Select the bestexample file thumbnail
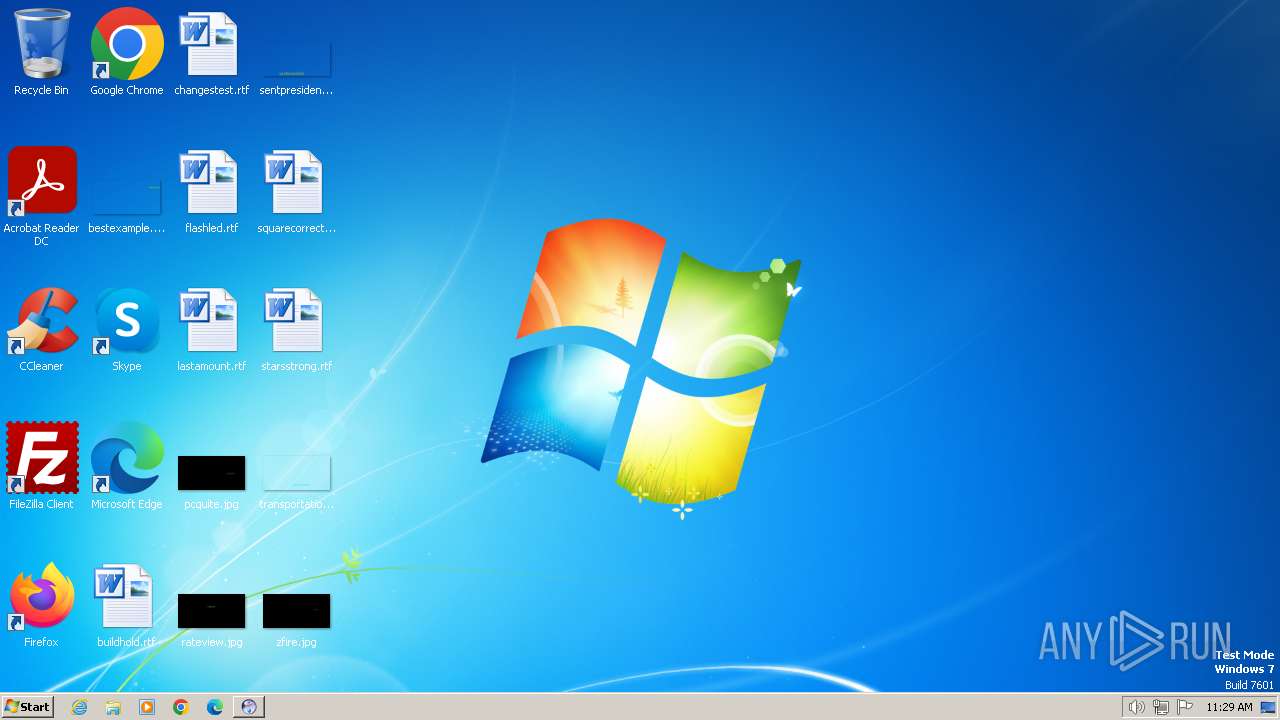Screen dimensions: 1280x720 127,198
